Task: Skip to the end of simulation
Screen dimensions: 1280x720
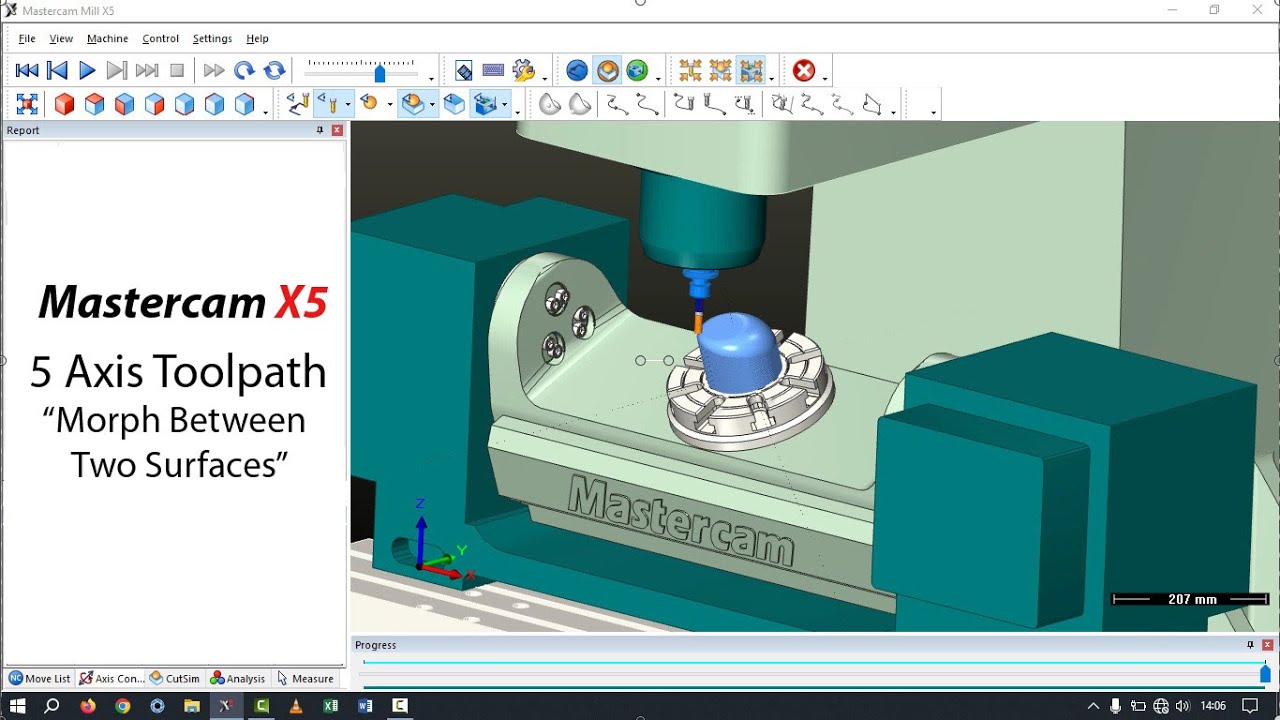Action: (x=147, y=70)
